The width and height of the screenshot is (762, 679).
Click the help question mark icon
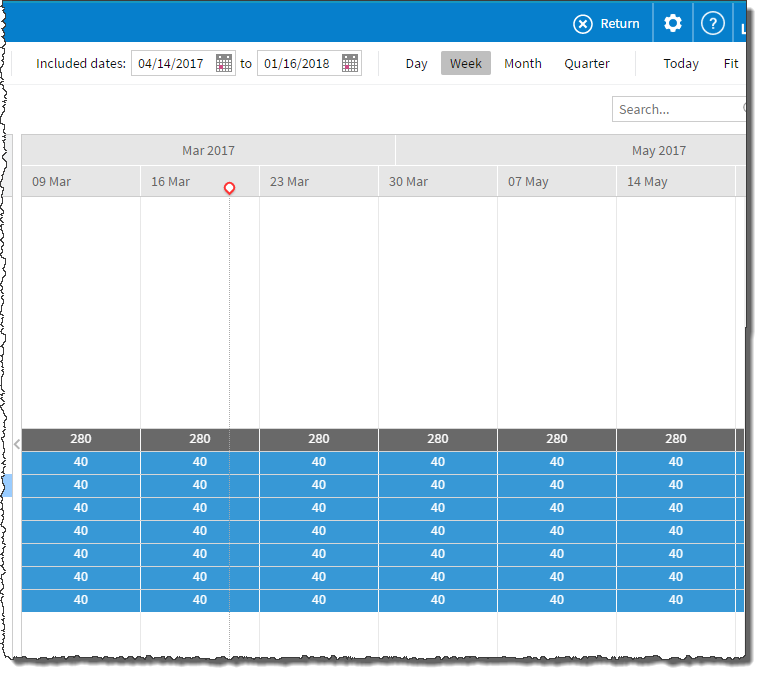click(712, 23)
